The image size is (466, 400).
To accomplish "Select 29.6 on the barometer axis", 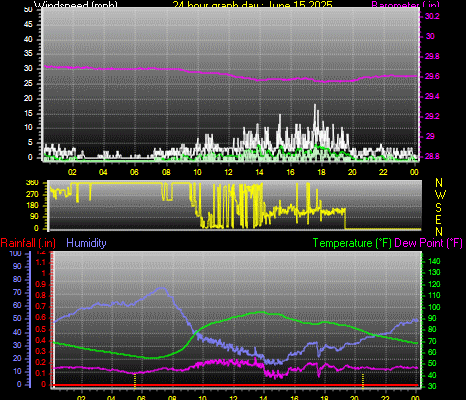I will (432, 76).
